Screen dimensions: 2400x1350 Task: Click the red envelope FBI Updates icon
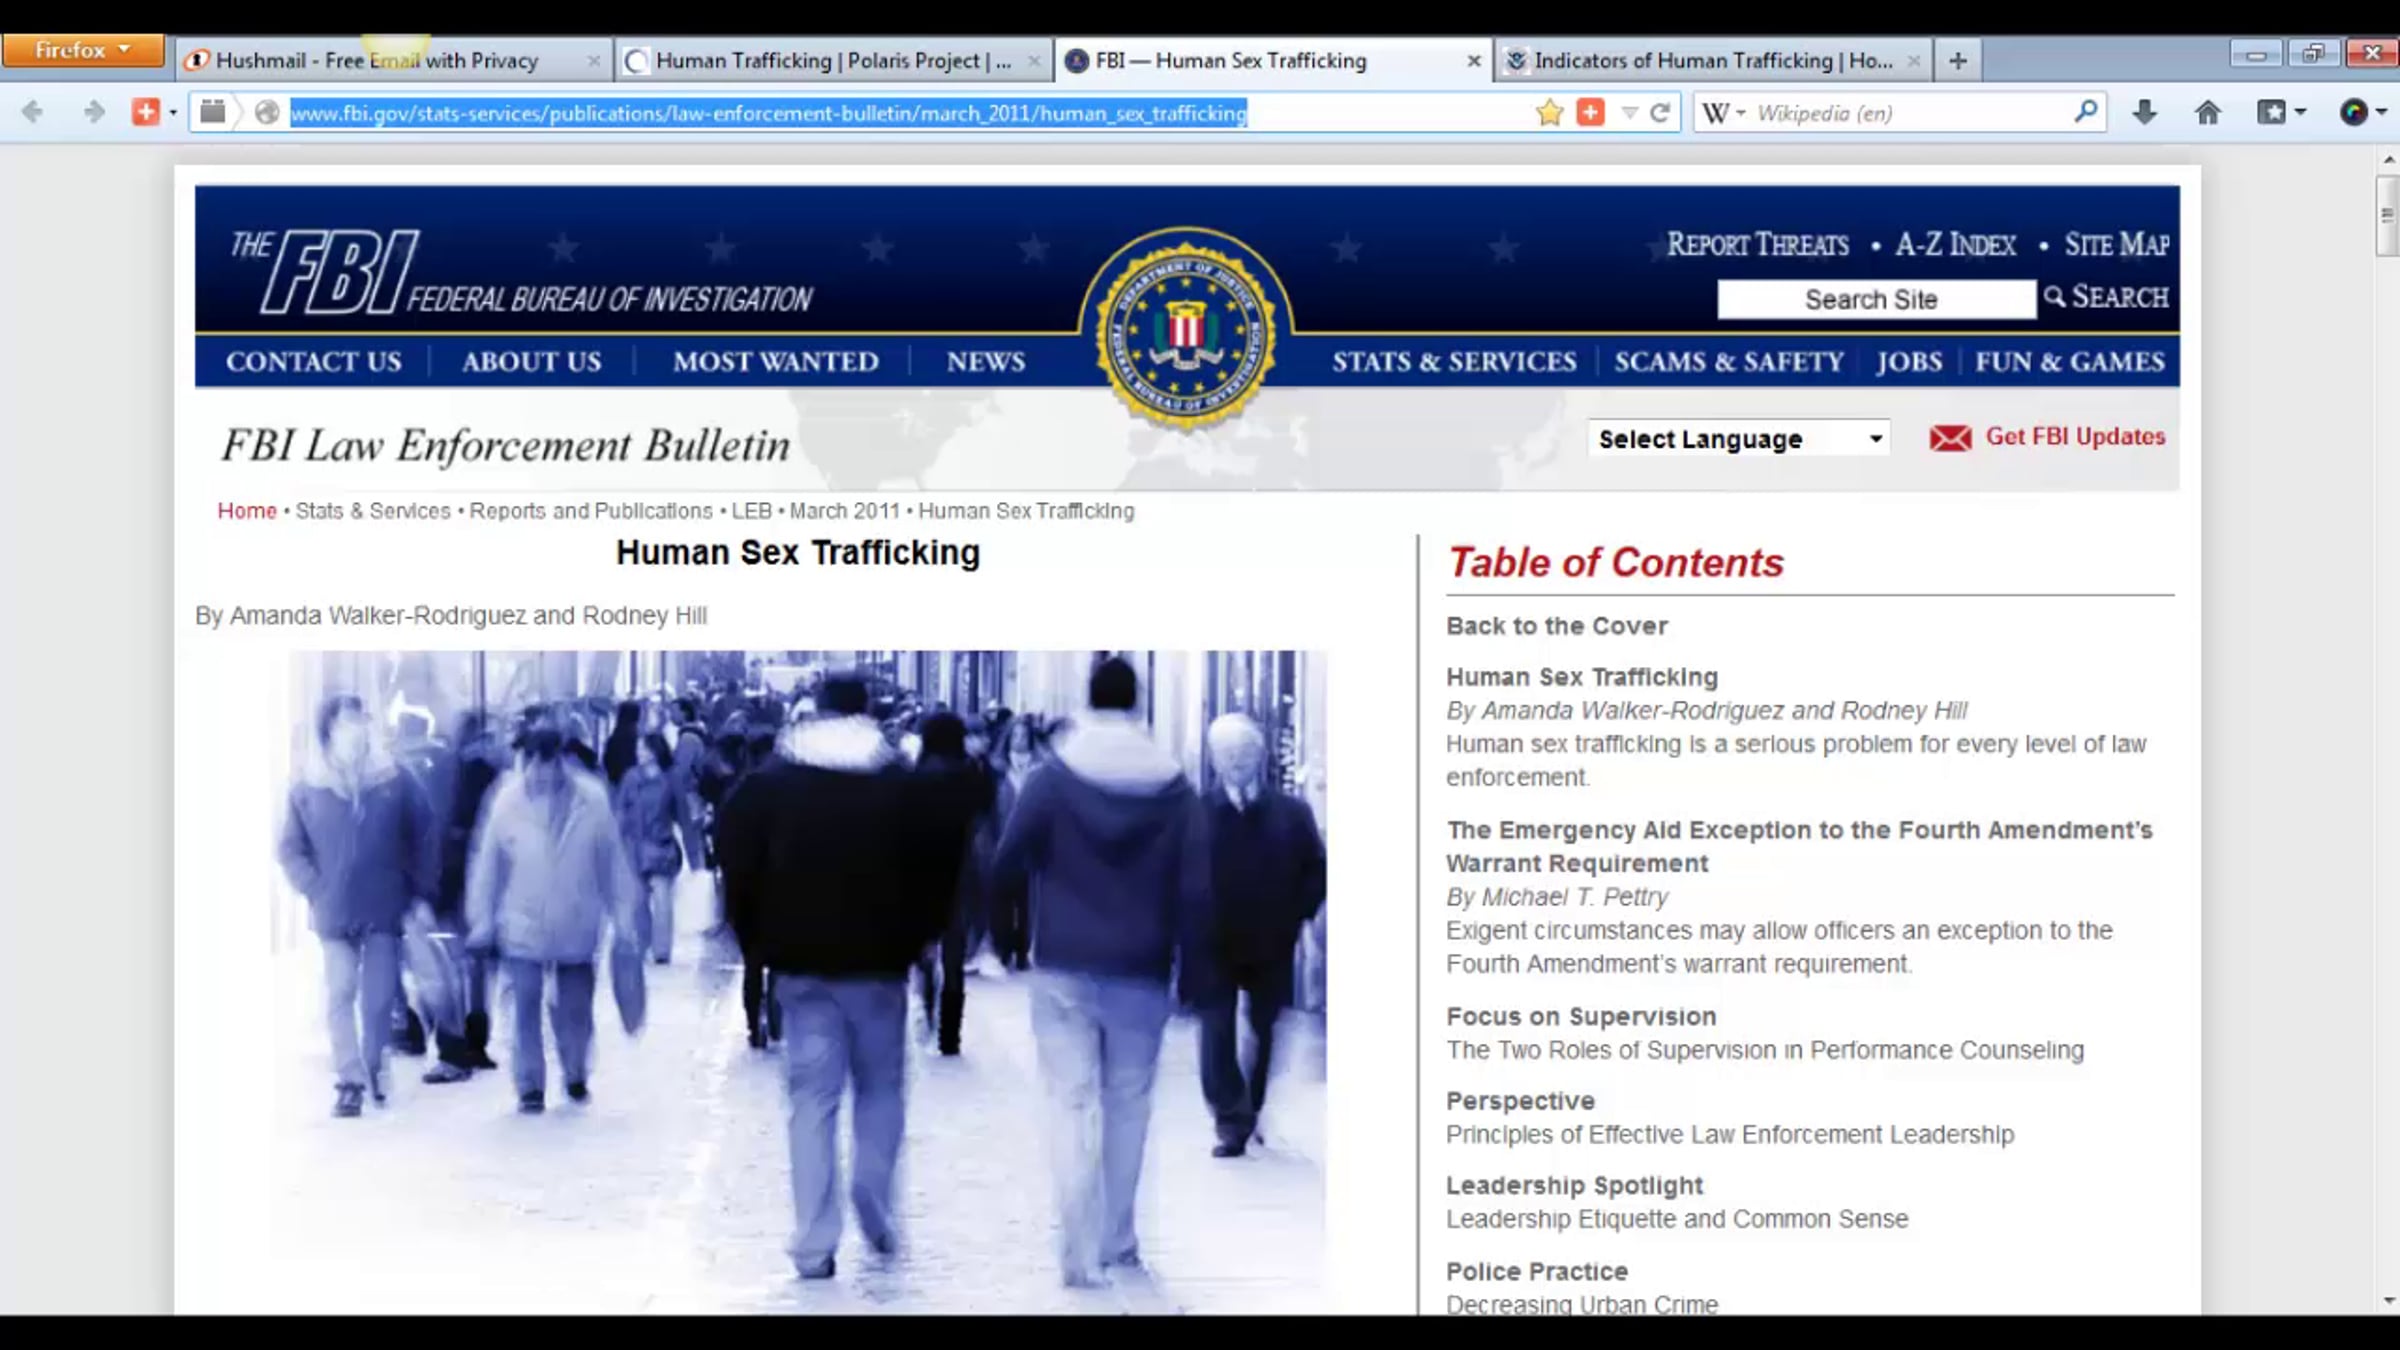click(x=1950, y=438)
